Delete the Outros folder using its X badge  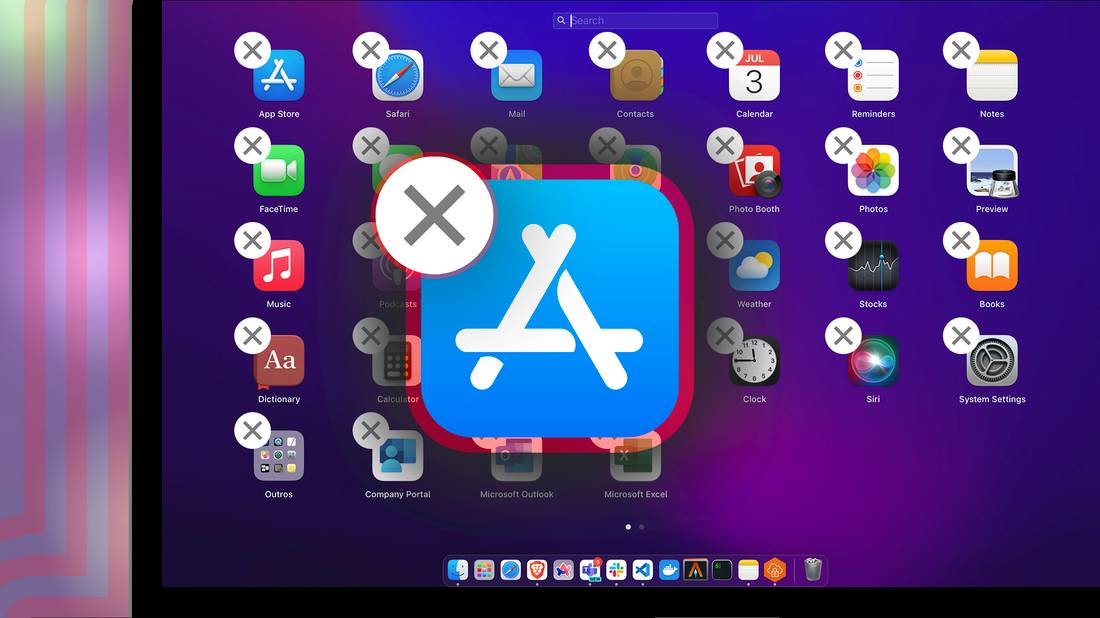coord(253,431)
